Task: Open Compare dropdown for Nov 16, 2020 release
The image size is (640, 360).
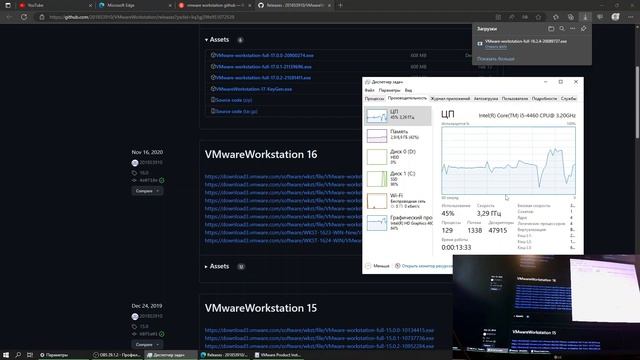Action: 147,191
